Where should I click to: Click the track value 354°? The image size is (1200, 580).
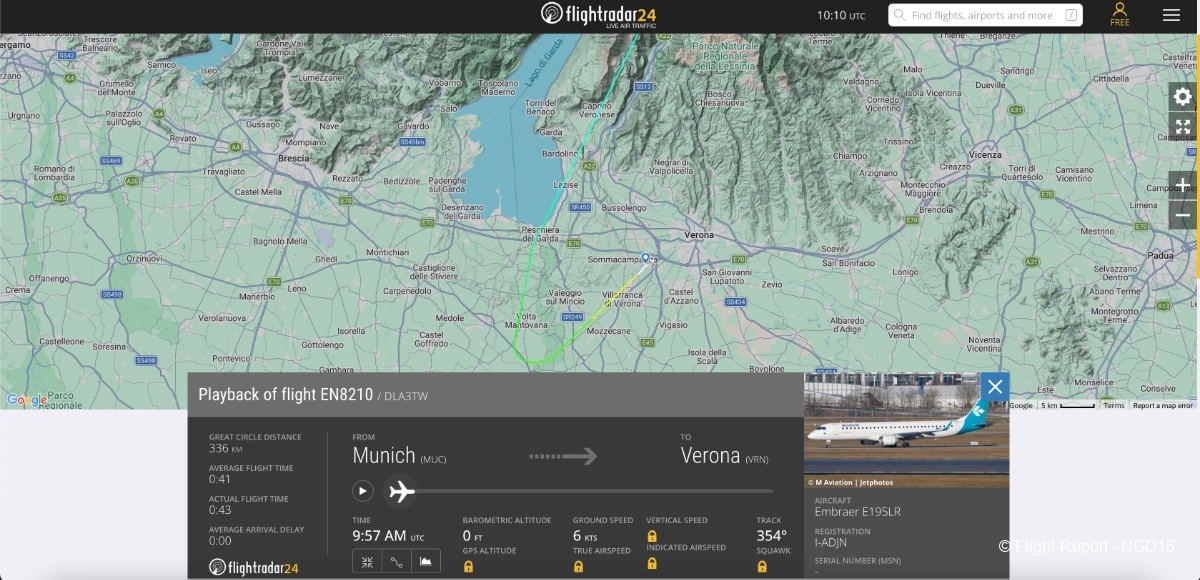point(771,536)
